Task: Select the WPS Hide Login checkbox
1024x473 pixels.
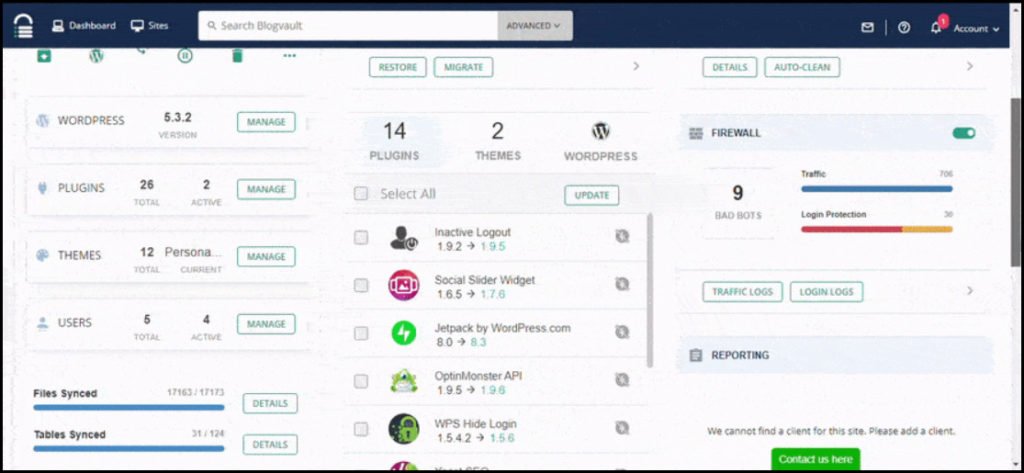Action: (361, 429)
